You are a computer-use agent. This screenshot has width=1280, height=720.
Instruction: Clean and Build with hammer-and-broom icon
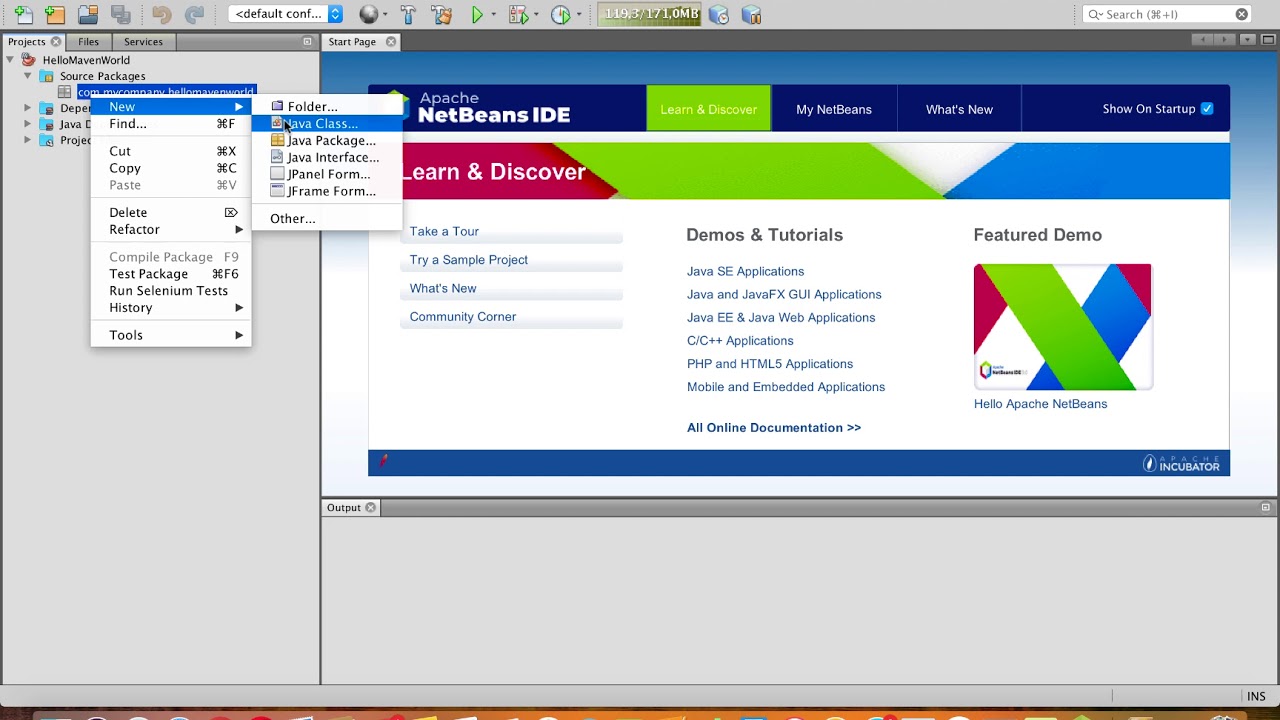[x=441, y=14]
